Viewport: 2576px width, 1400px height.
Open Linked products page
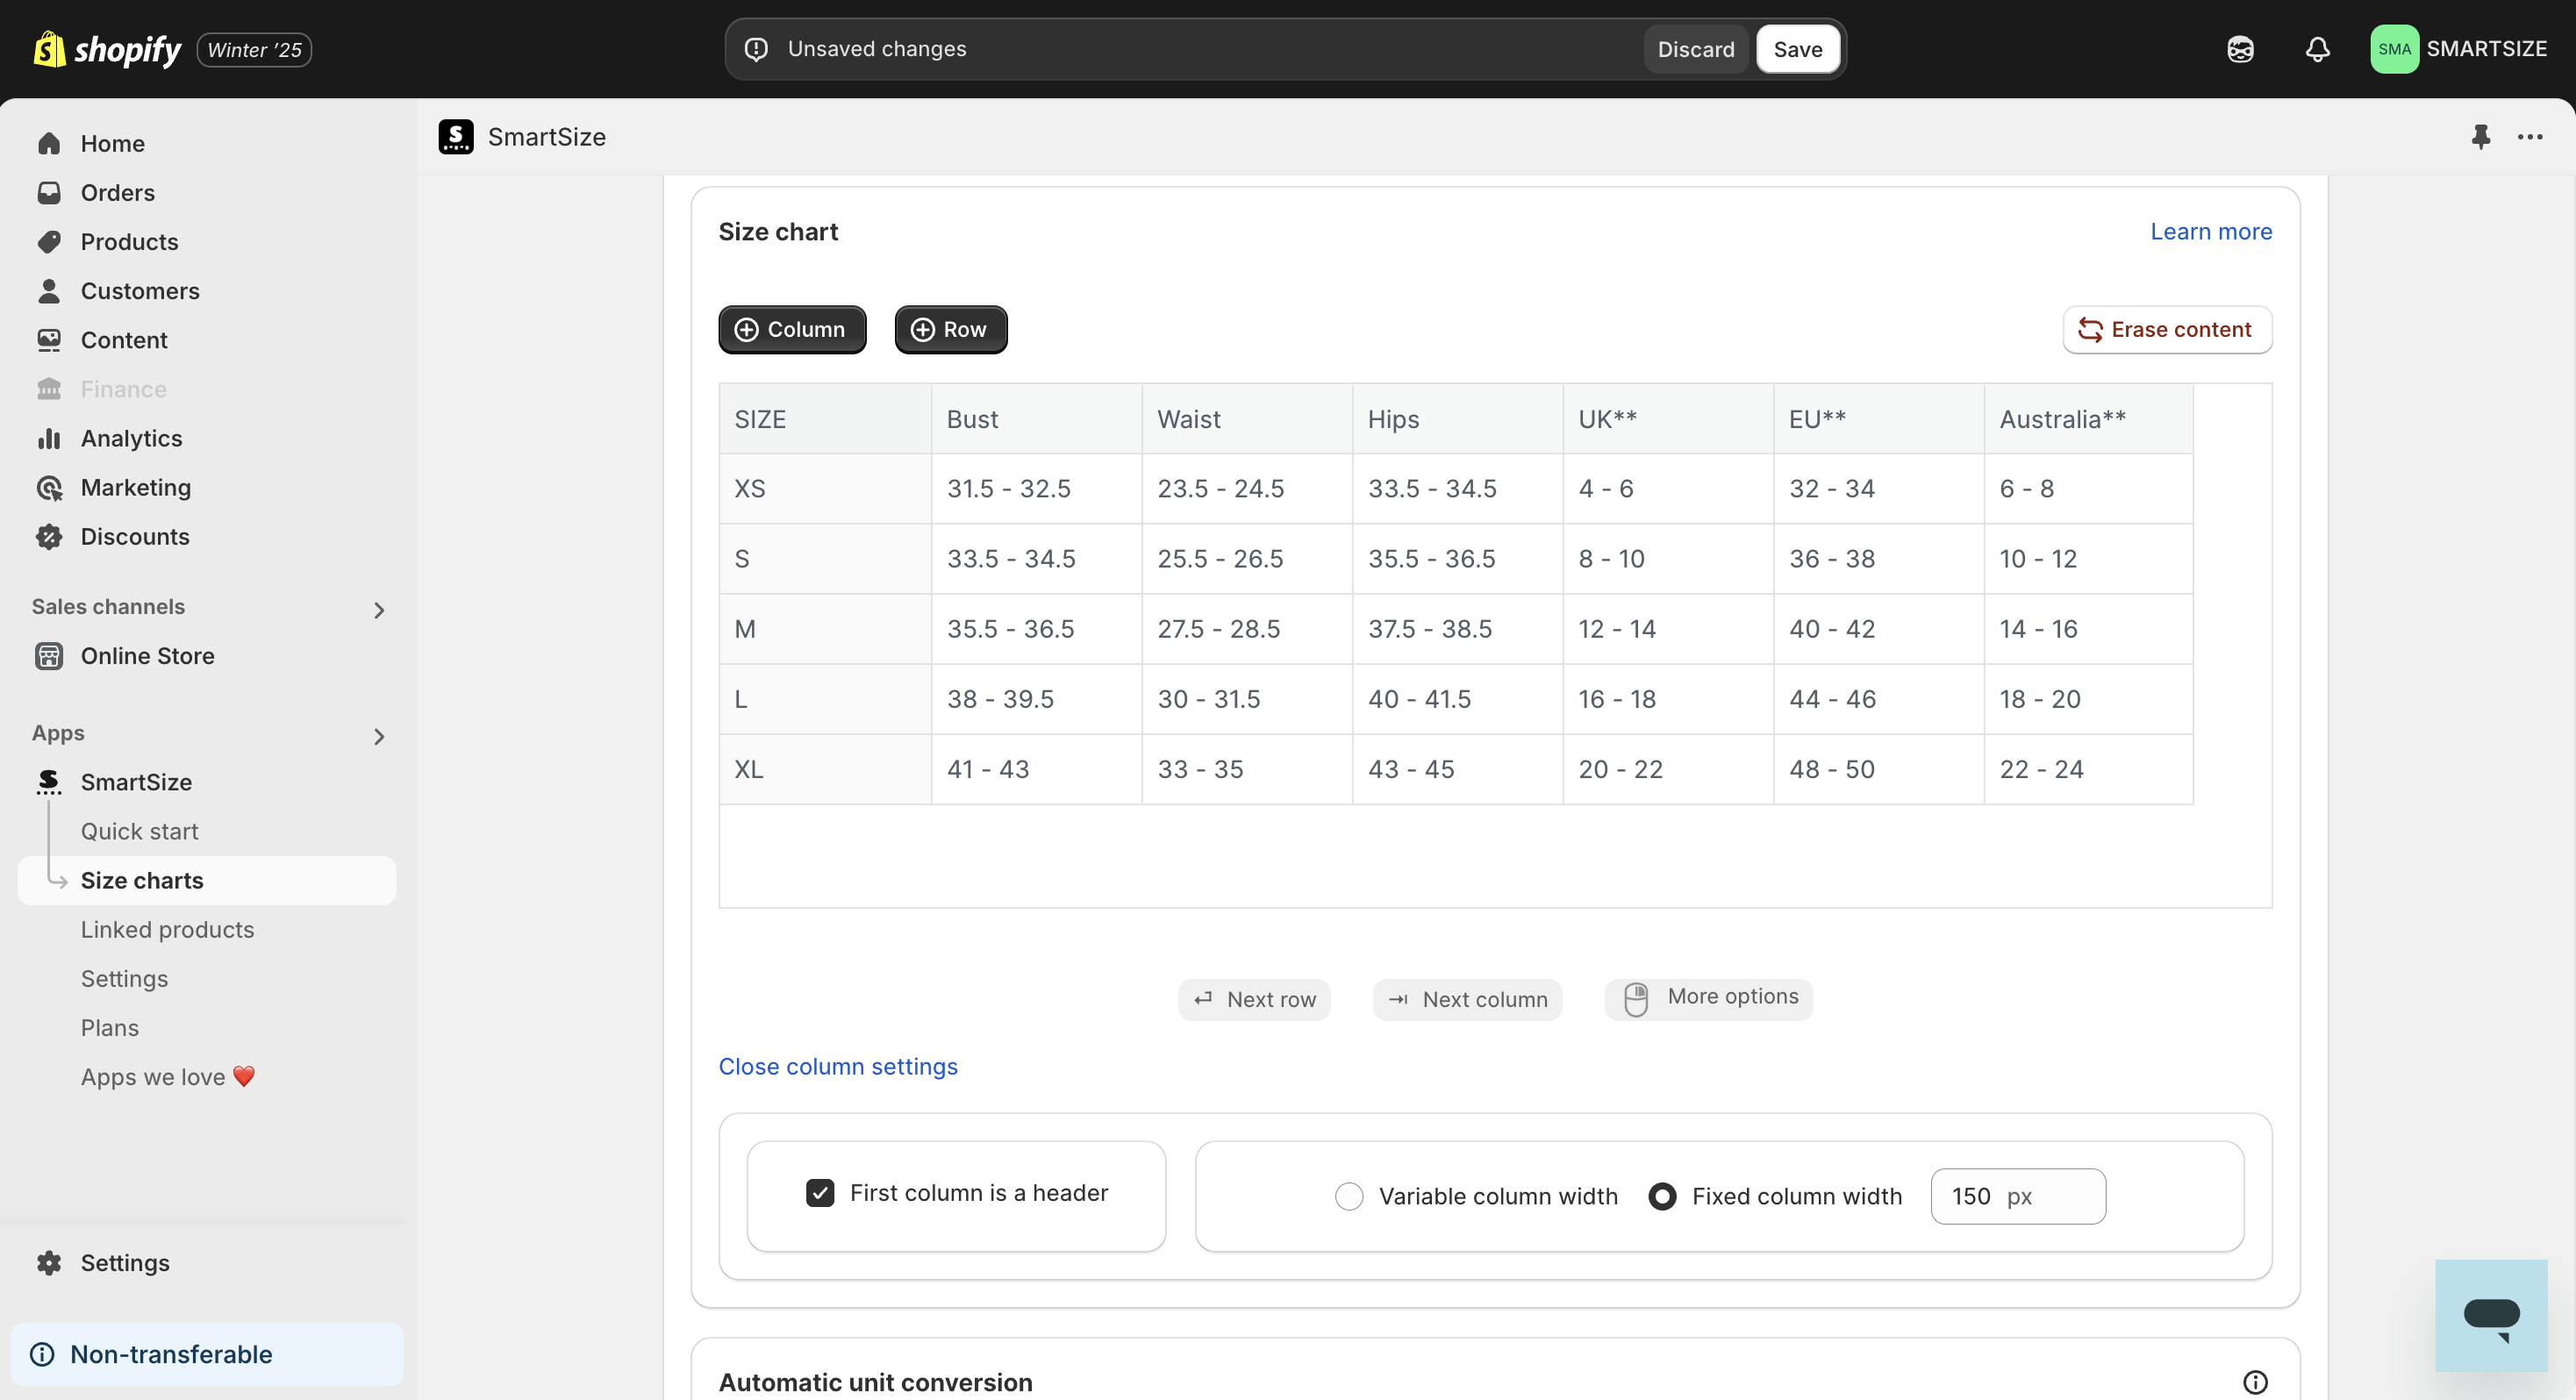(168, 930)
